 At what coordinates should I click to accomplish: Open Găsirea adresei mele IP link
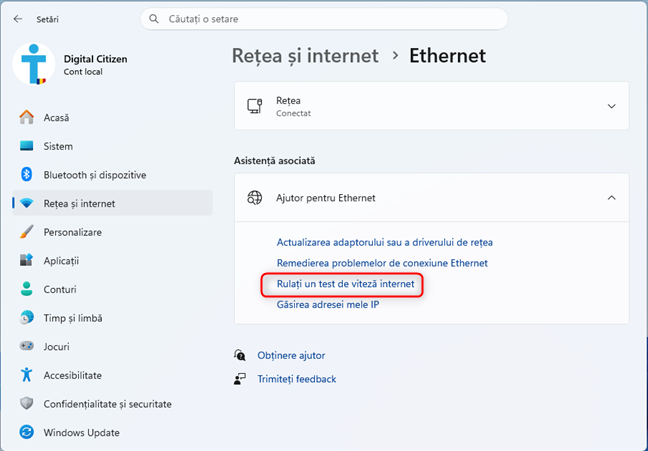(x=328, y=305)
